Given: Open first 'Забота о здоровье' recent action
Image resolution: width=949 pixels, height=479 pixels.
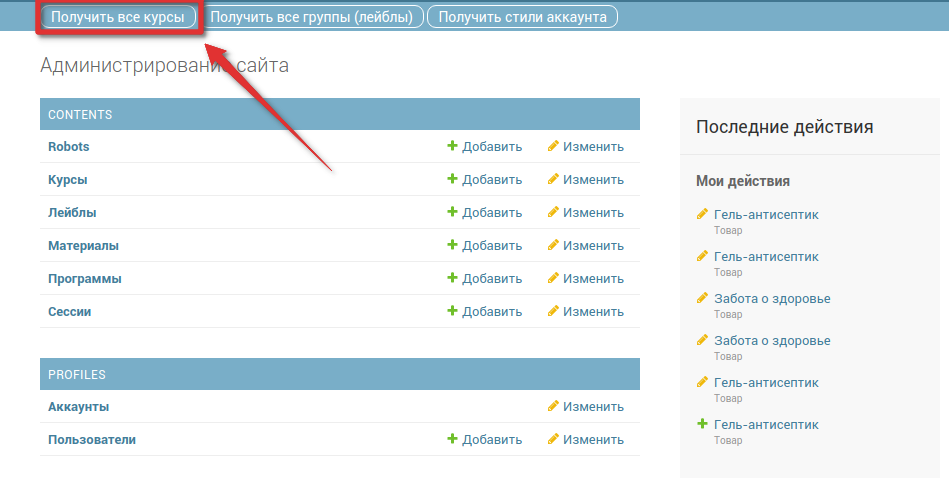Looking at the screenshot, I should click(x=772, y=298).
